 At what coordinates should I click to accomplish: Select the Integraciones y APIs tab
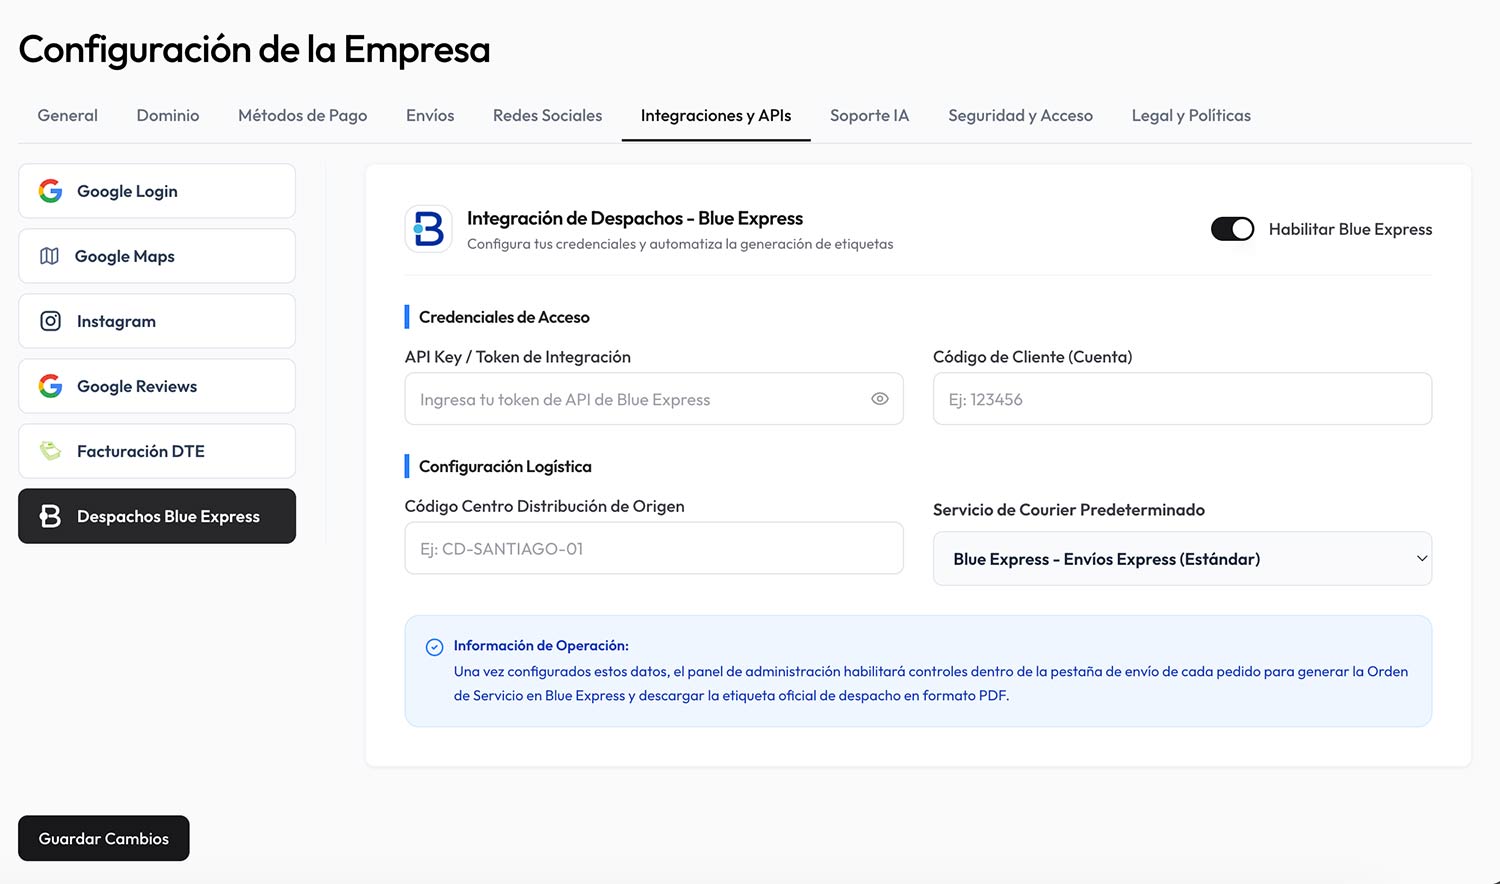716,116
